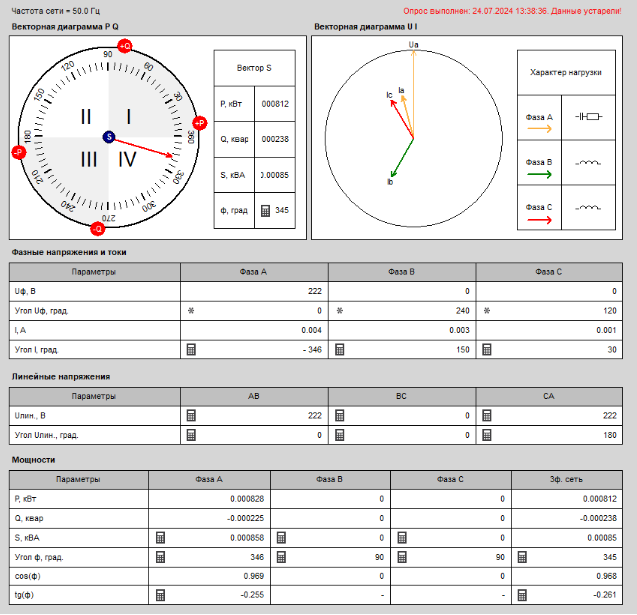Click calculator icon in Угол I Фаза C cell
Screen dimensions: 637x615
[x=487, y=350]
